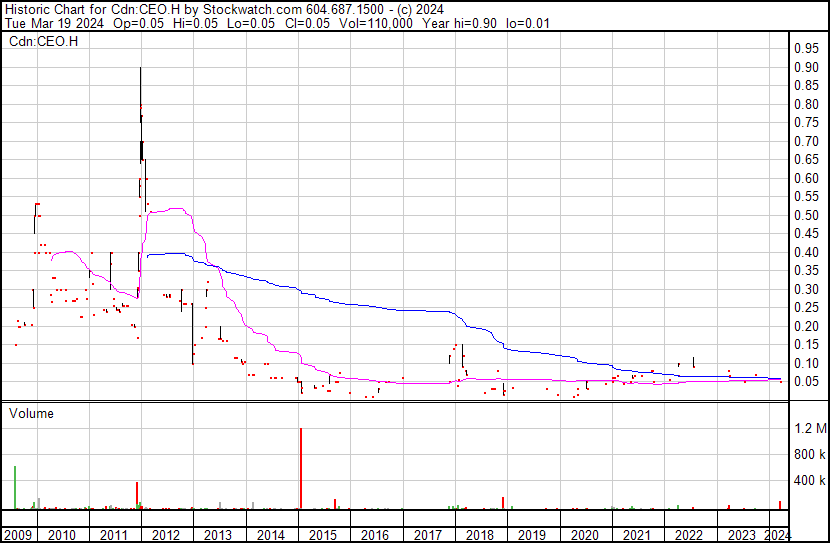Viewport: 830px width, 543px height.
Task: Click the 'Op=0.05' open value
Action: (139, 23)
